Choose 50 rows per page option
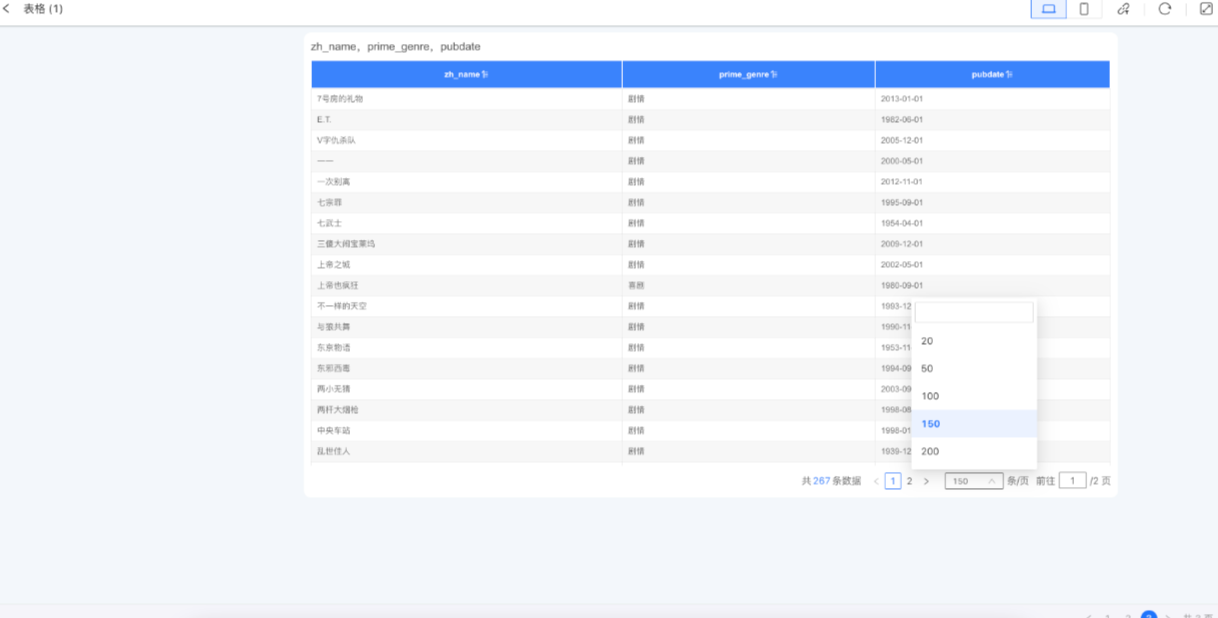The width and height of the screenshot is (1218, 618). (974, 369)
